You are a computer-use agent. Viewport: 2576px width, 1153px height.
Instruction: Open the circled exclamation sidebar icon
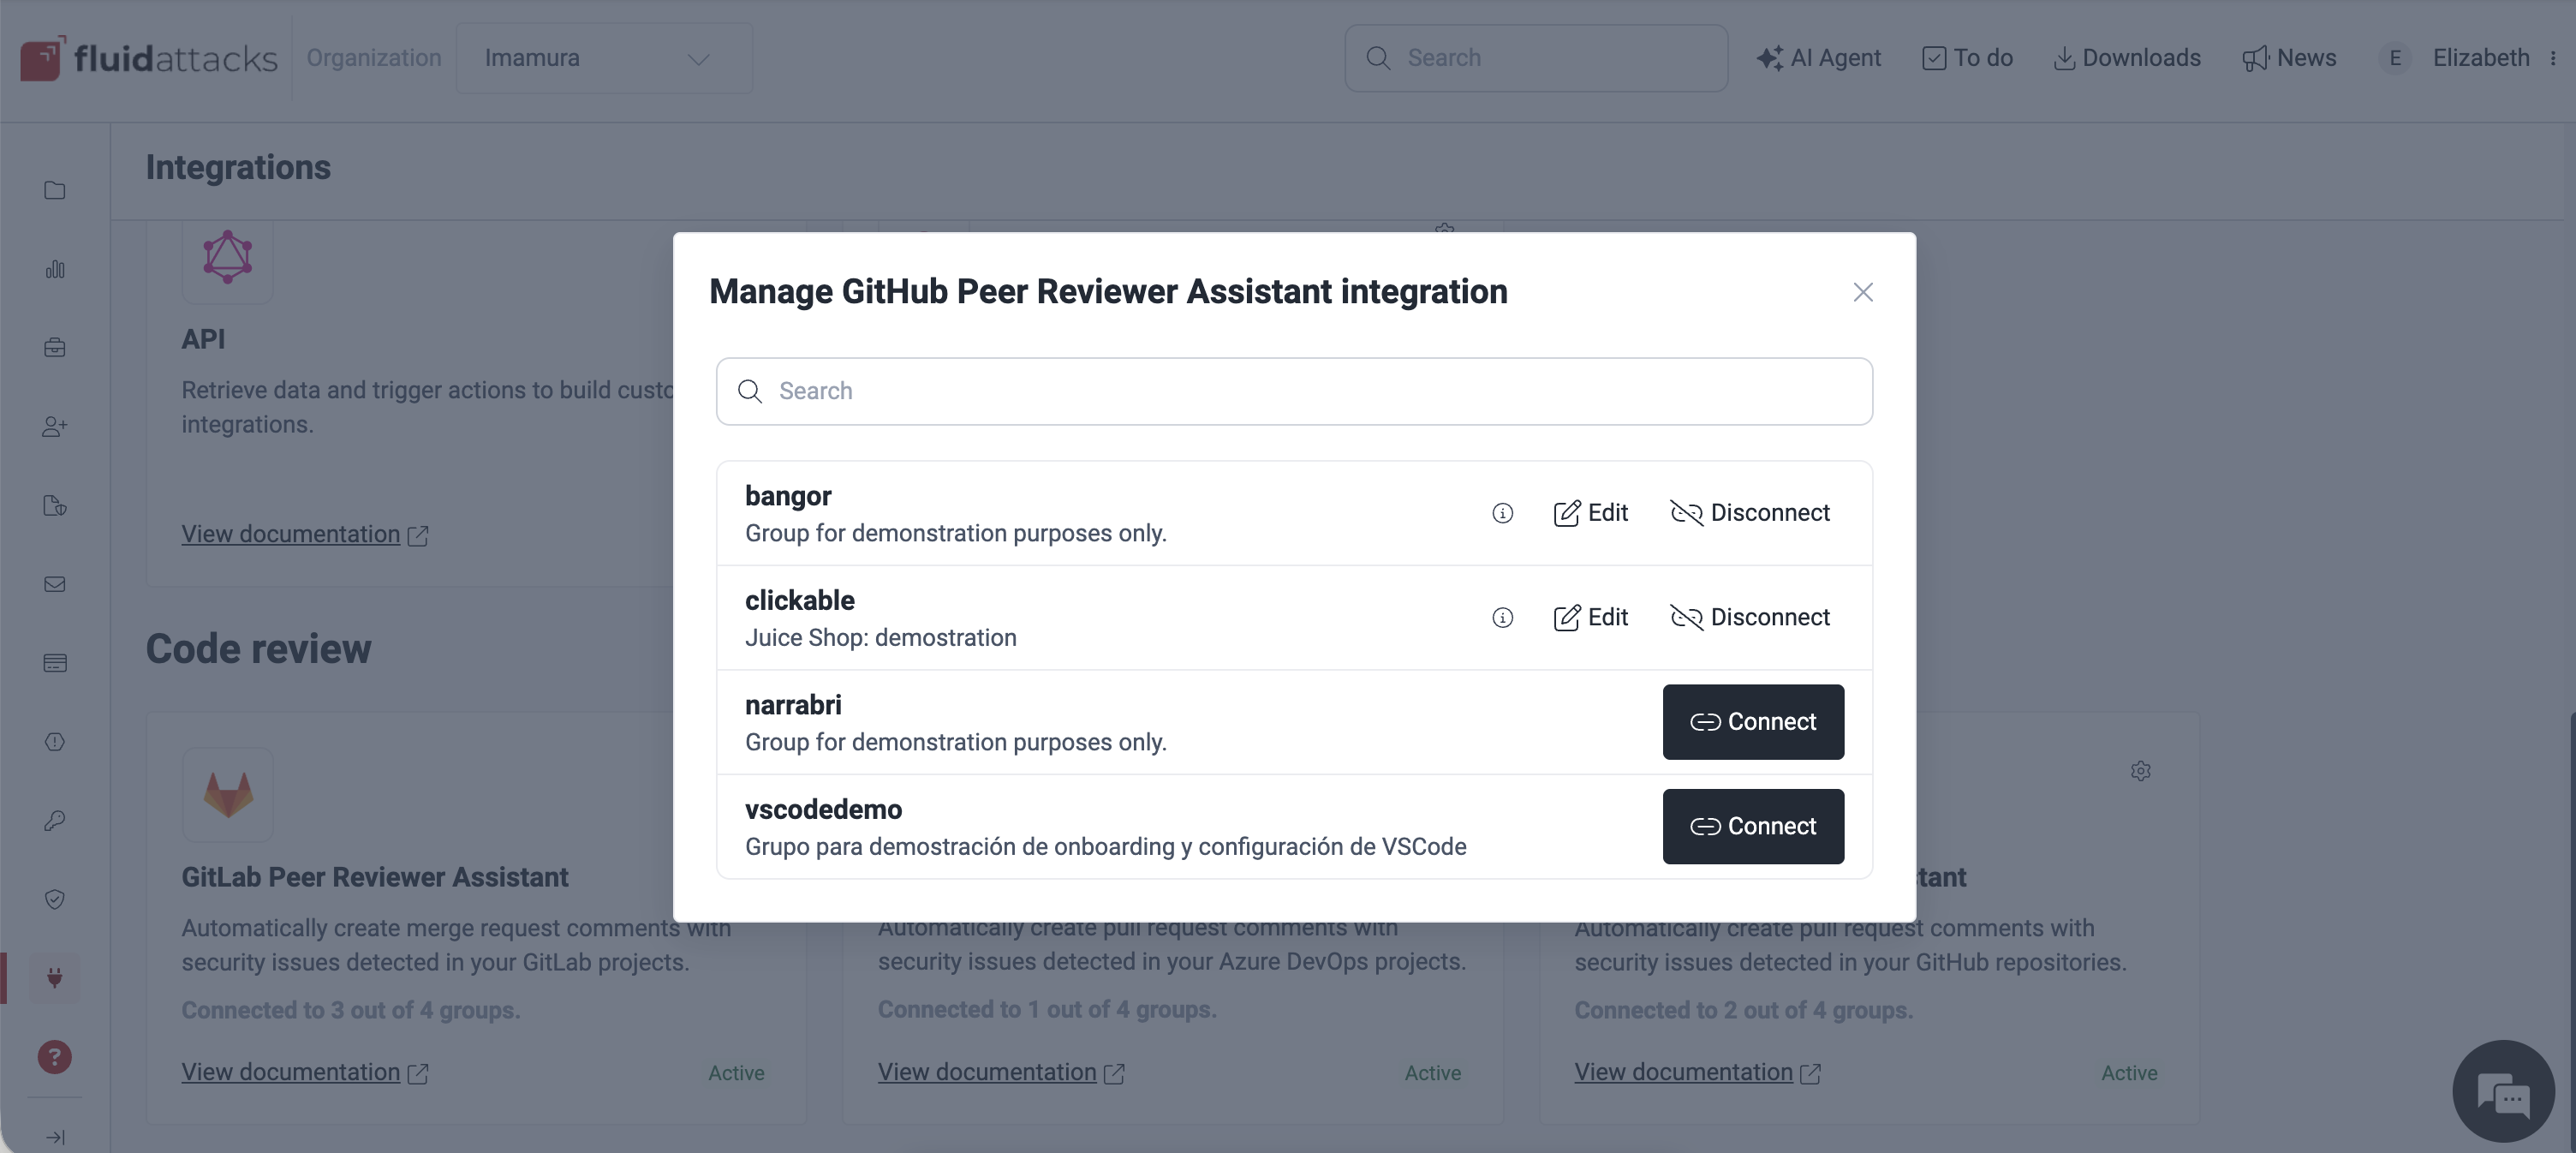(x=55, y=742)
